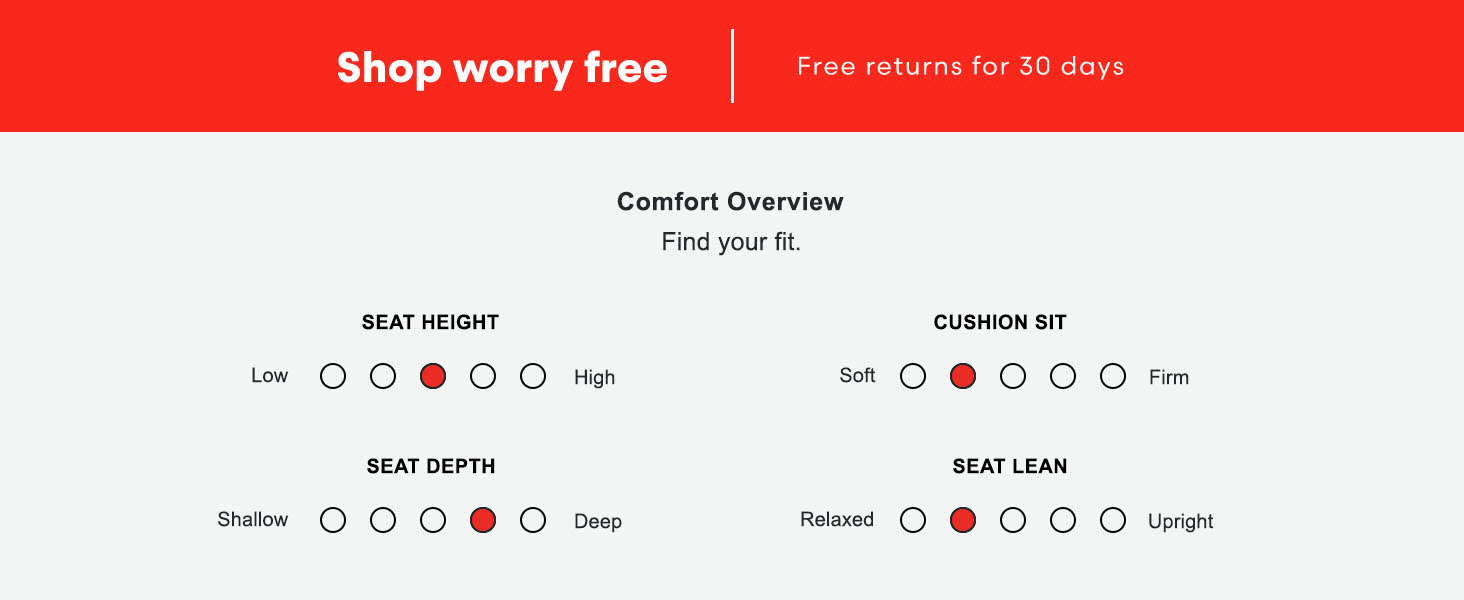Select the most relaxed Seat Lean circle
1464x600 pixels.
coord(913,520)
